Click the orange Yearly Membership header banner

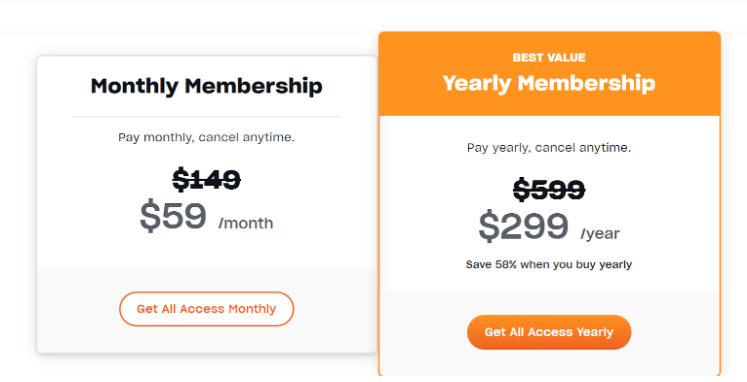click(549, 74)
